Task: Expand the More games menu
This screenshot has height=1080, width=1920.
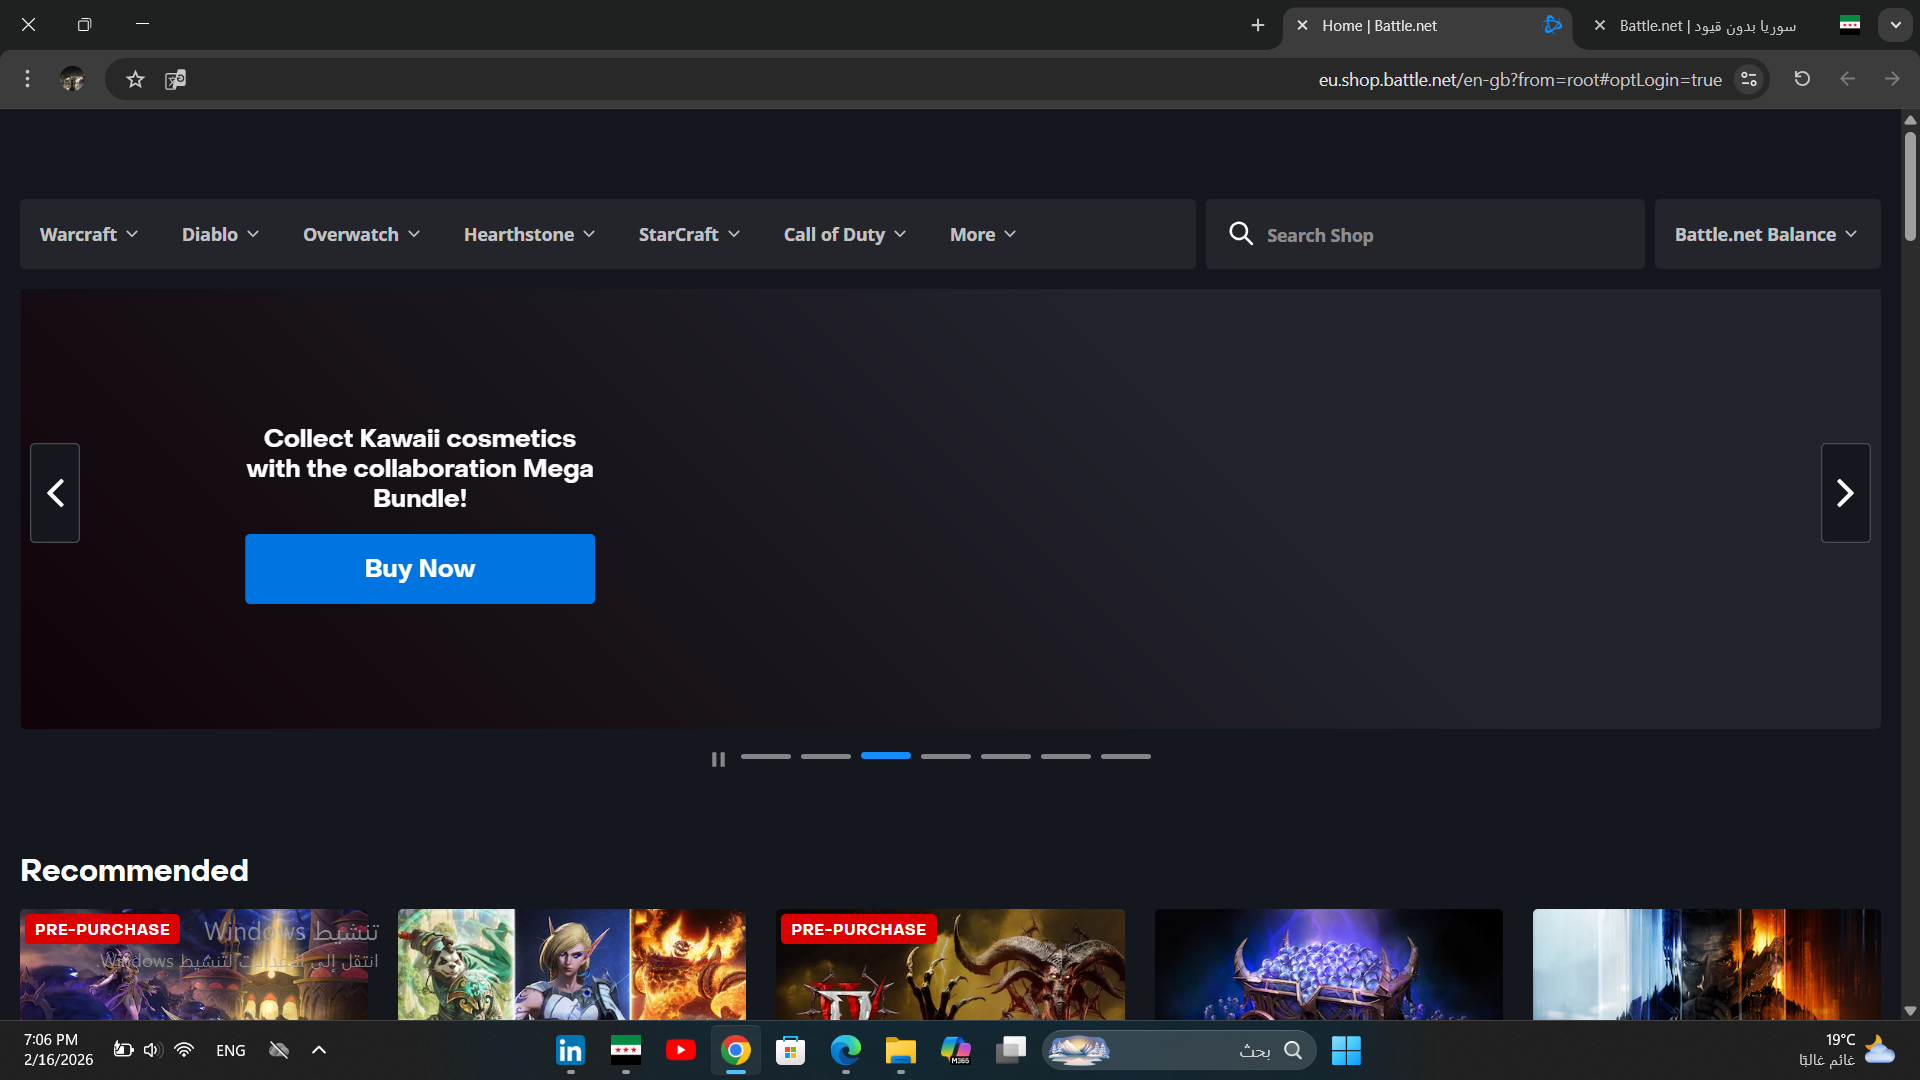Action: point(982,234)
